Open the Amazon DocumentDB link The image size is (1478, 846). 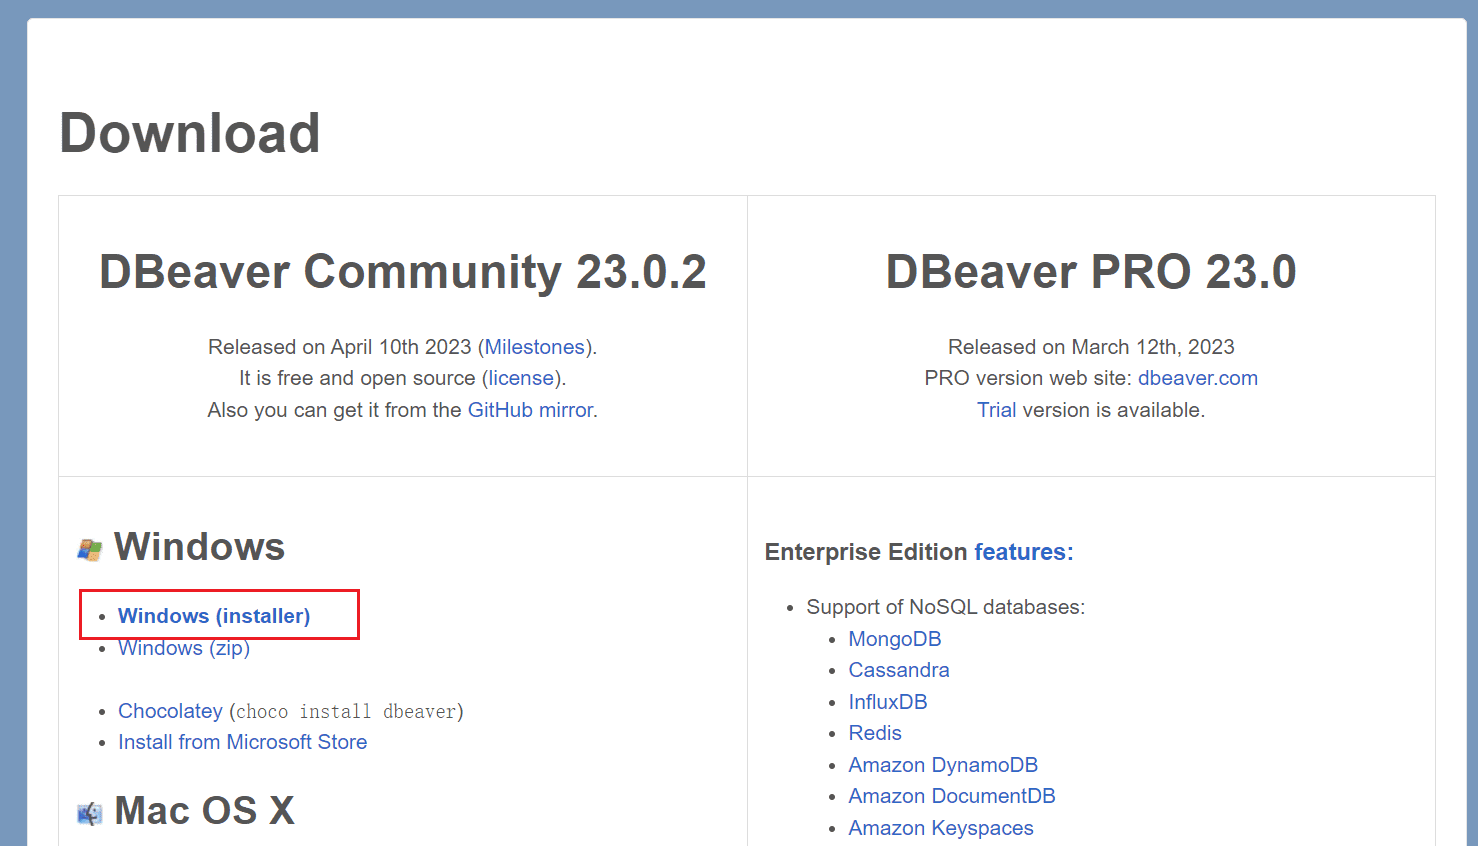click(x=952, y=796)
